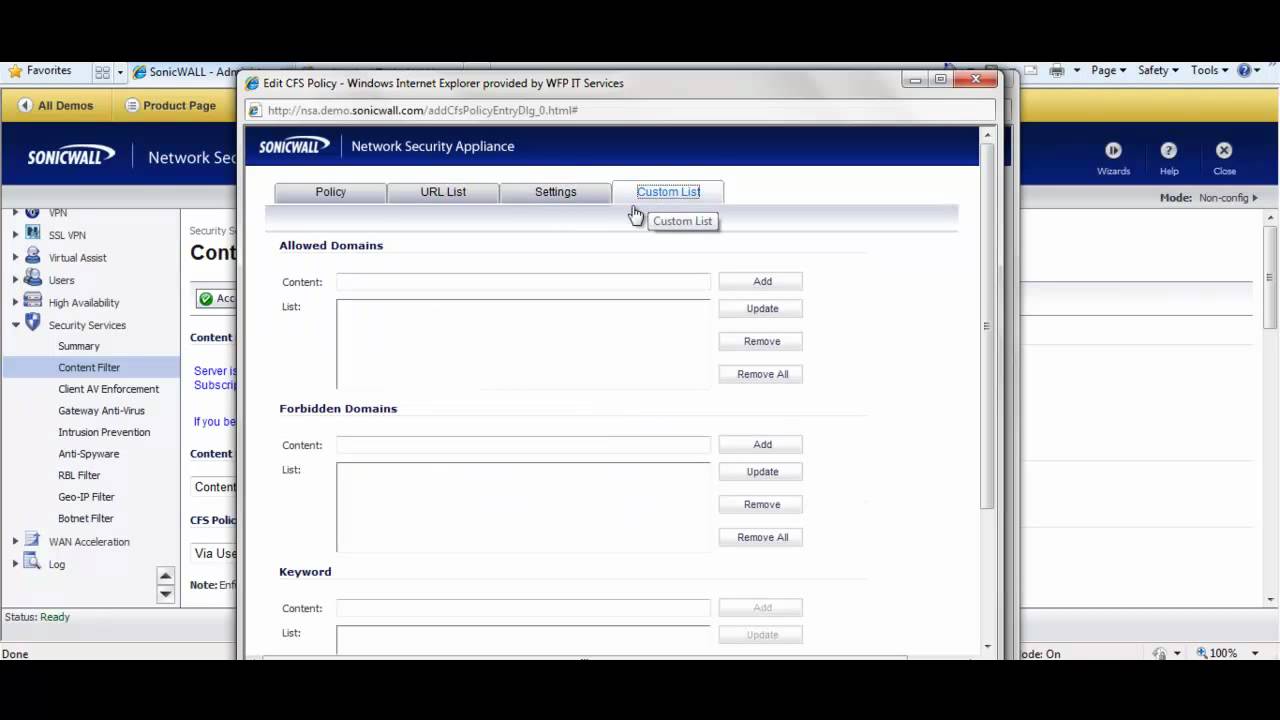Click the IE printer icon

1057,71
